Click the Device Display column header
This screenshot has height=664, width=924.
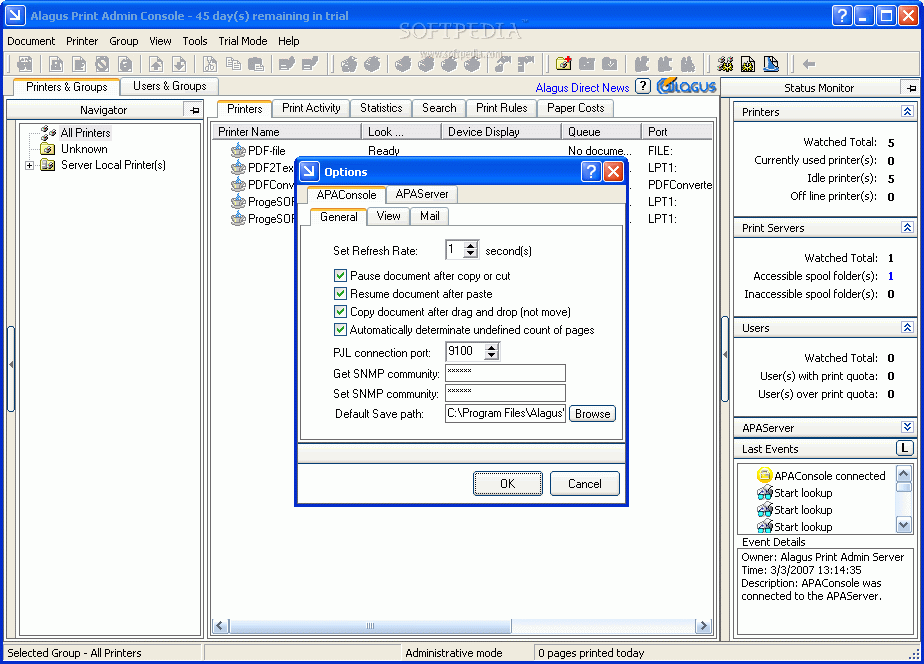point(501,132)
